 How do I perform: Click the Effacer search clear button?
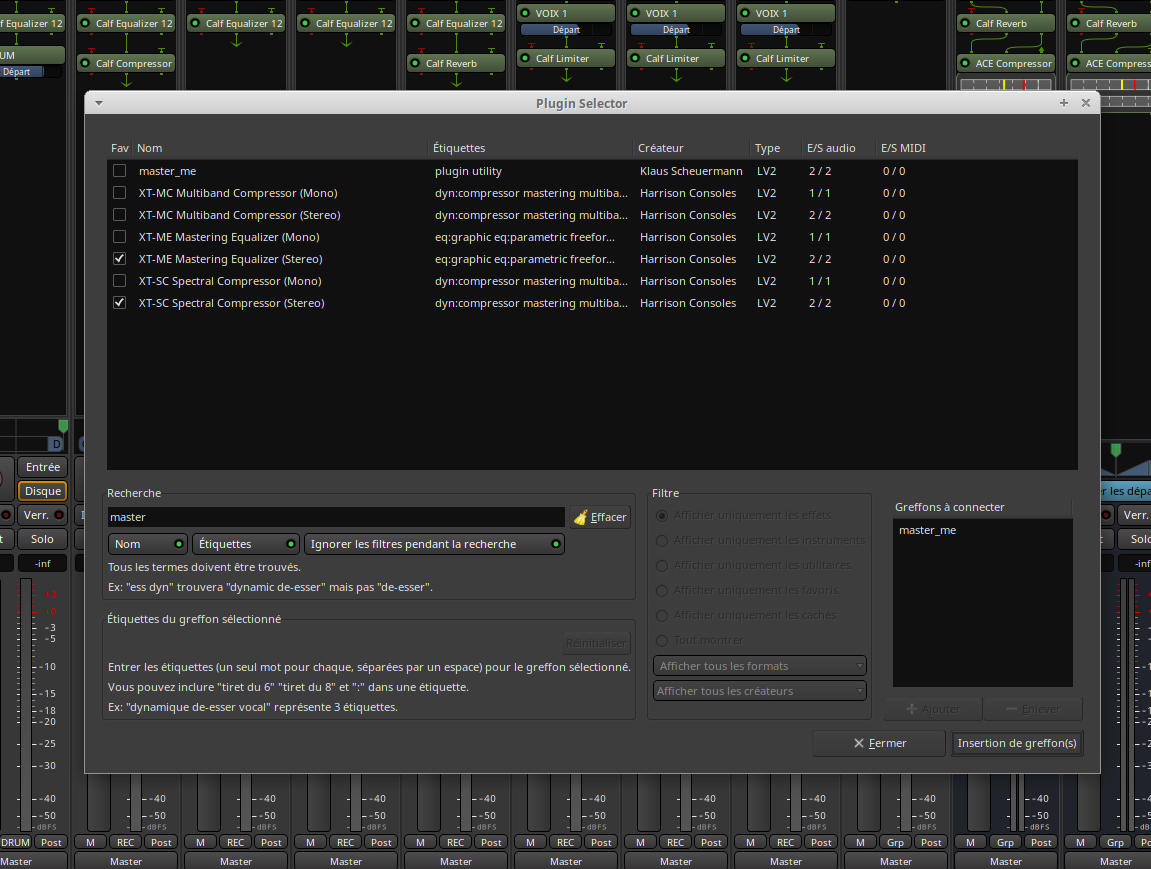pyautogui.click(x=600, y=517)
